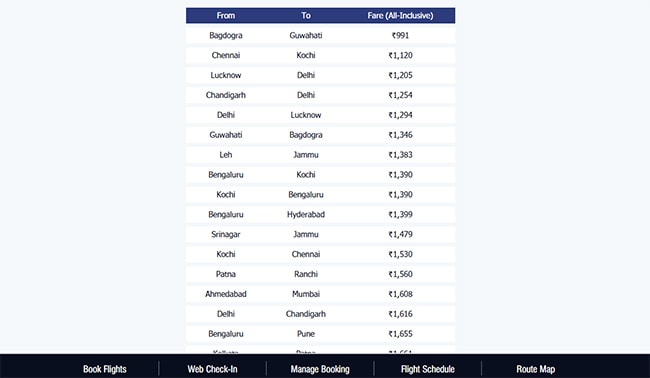The height and width of the screenshot is (378, 650).
Task: Select the Srinagar to Jammu row
Action: tap(320, 234)
